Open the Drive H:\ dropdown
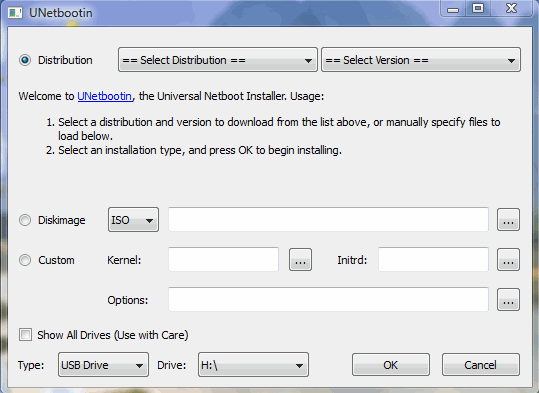Image resolution: width=539 pixels, height=393 pixels. [253, 364]
